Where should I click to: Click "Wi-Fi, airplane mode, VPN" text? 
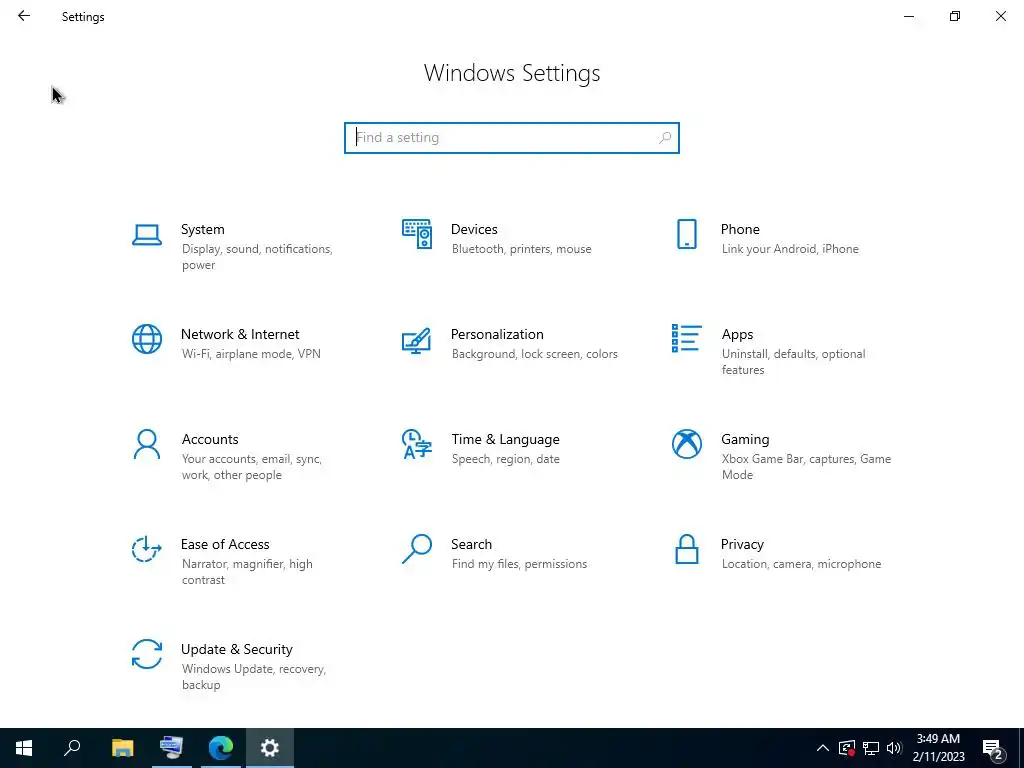pos(251,354)
